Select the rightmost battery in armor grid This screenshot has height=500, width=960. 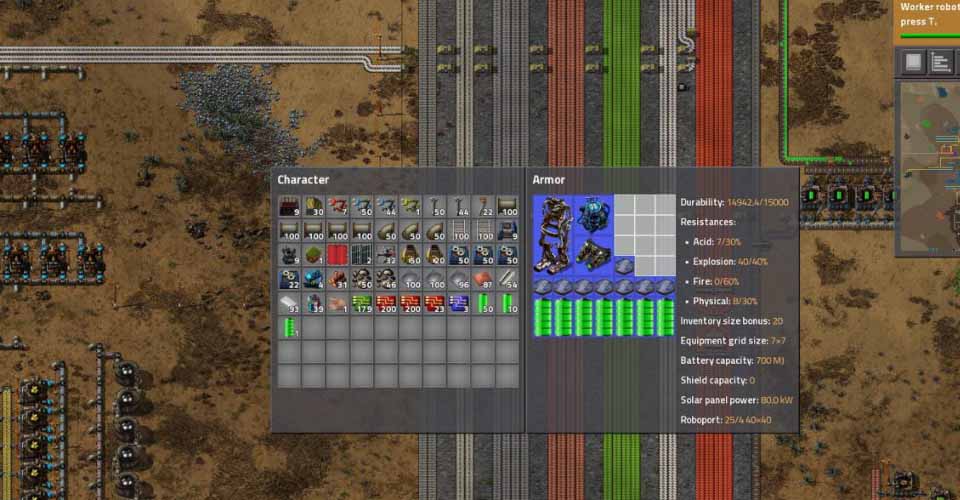point(665,317)
